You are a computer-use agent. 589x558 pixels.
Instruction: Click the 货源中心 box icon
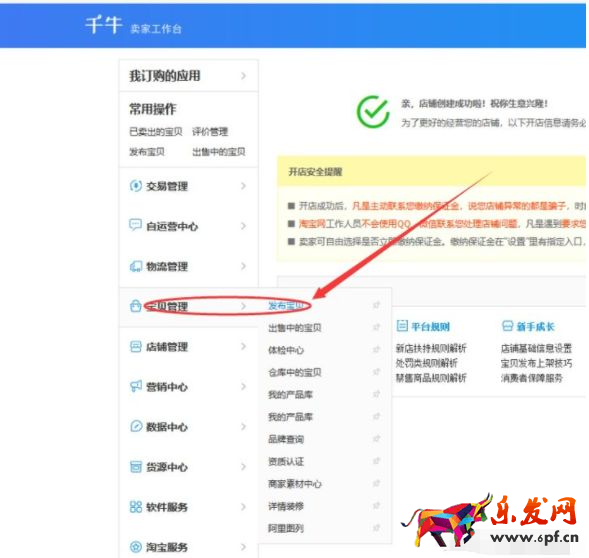[x=136, y=467]
